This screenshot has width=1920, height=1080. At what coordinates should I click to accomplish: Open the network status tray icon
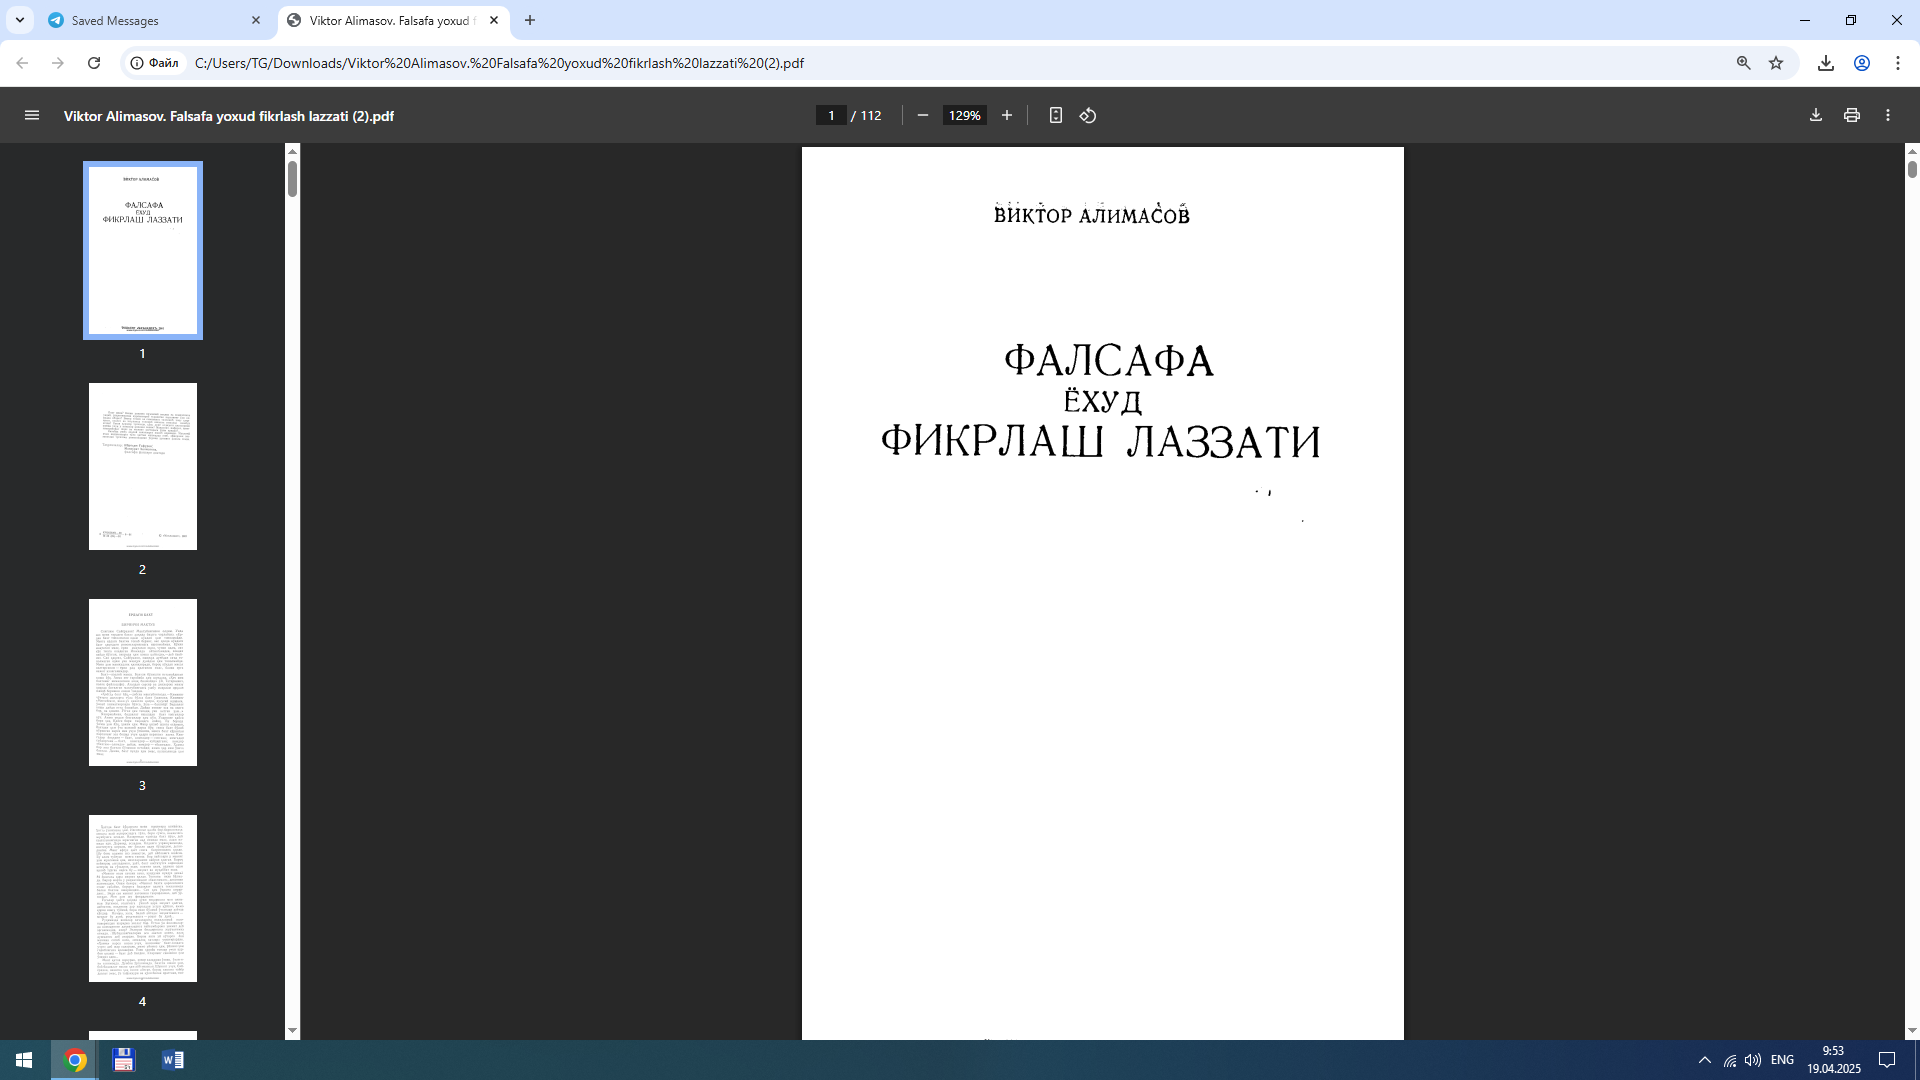[1730, 1060]
